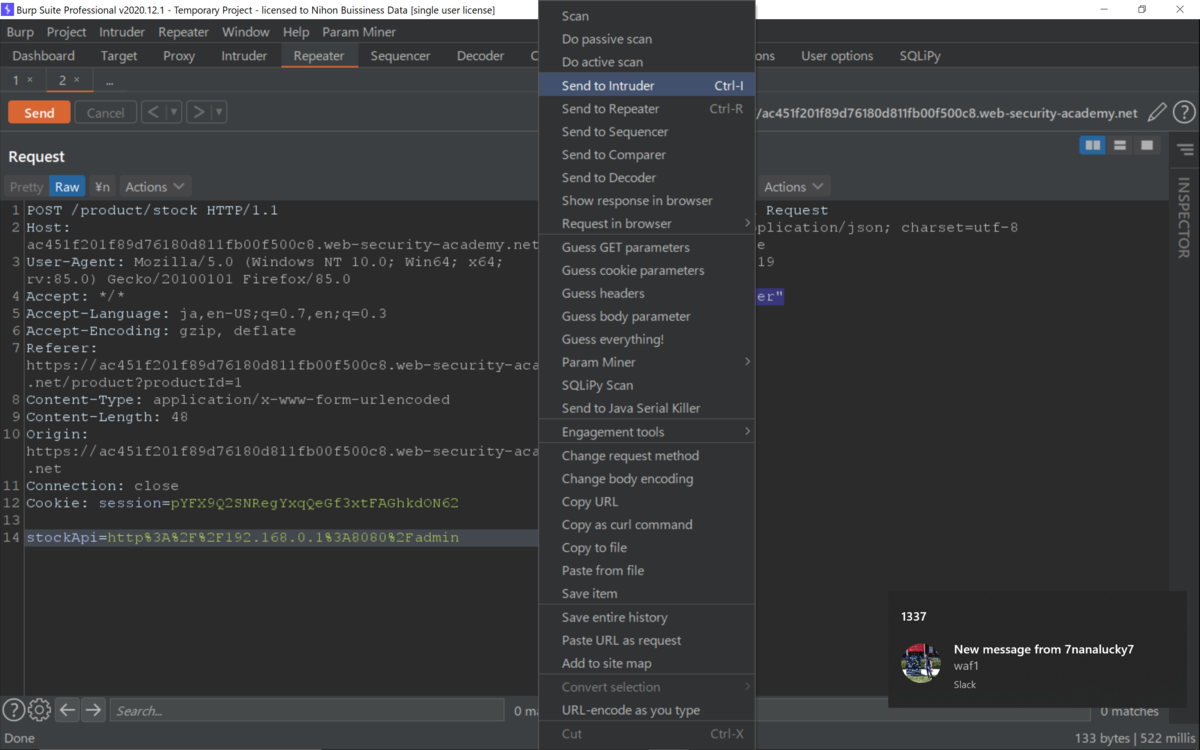Choose Guess cookie parameters
This screenshot has width=1200, height=750.
646,270
